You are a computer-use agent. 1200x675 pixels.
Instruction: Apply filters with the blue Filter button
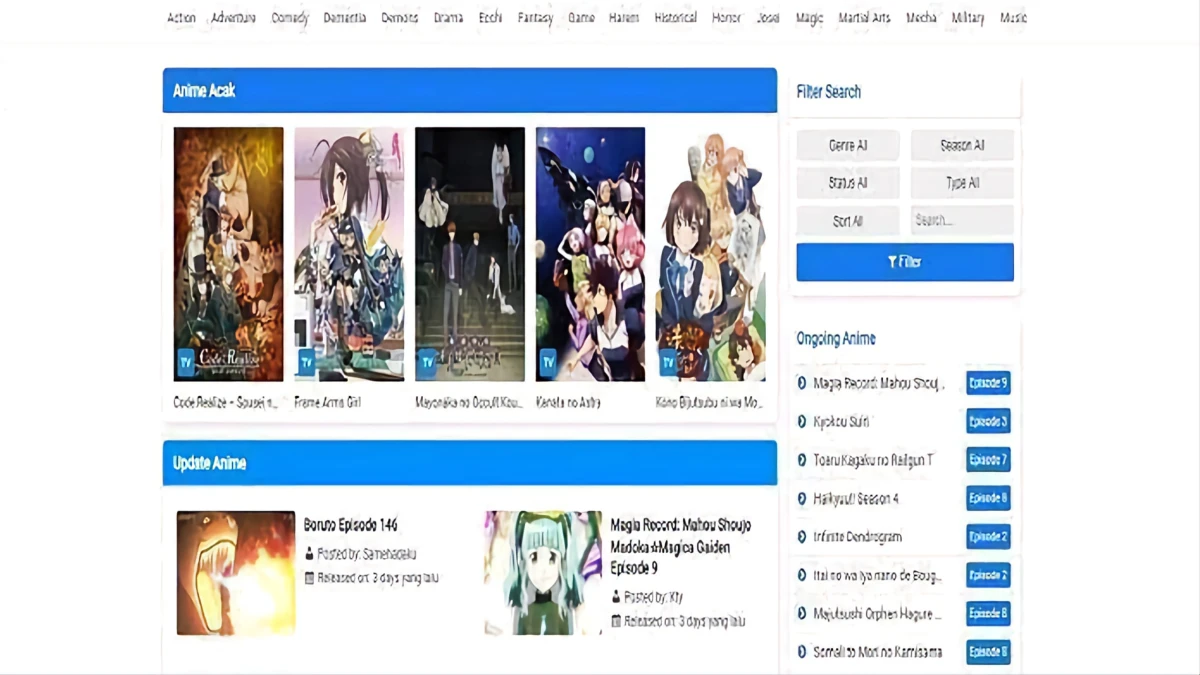coord(905,262)
